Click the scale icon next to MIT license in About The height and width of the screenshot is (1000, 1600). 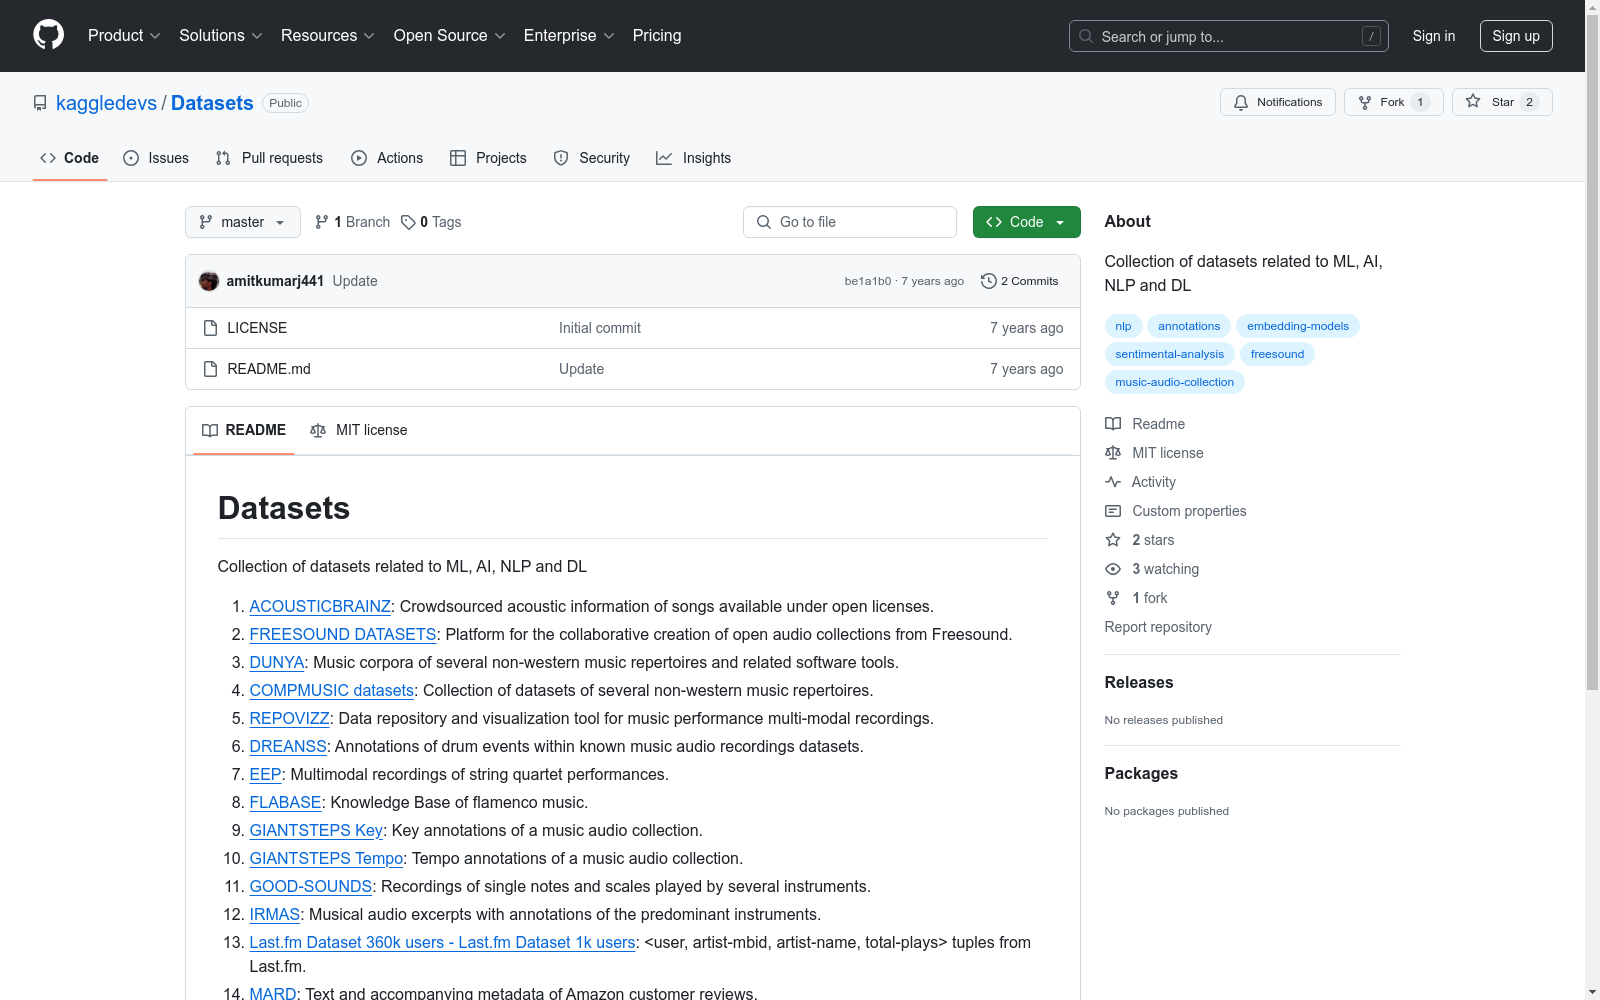tap(1113, 453)
